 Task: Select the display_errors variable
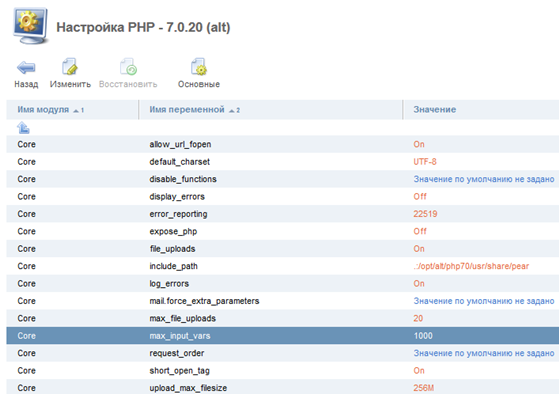pos(177,196)
